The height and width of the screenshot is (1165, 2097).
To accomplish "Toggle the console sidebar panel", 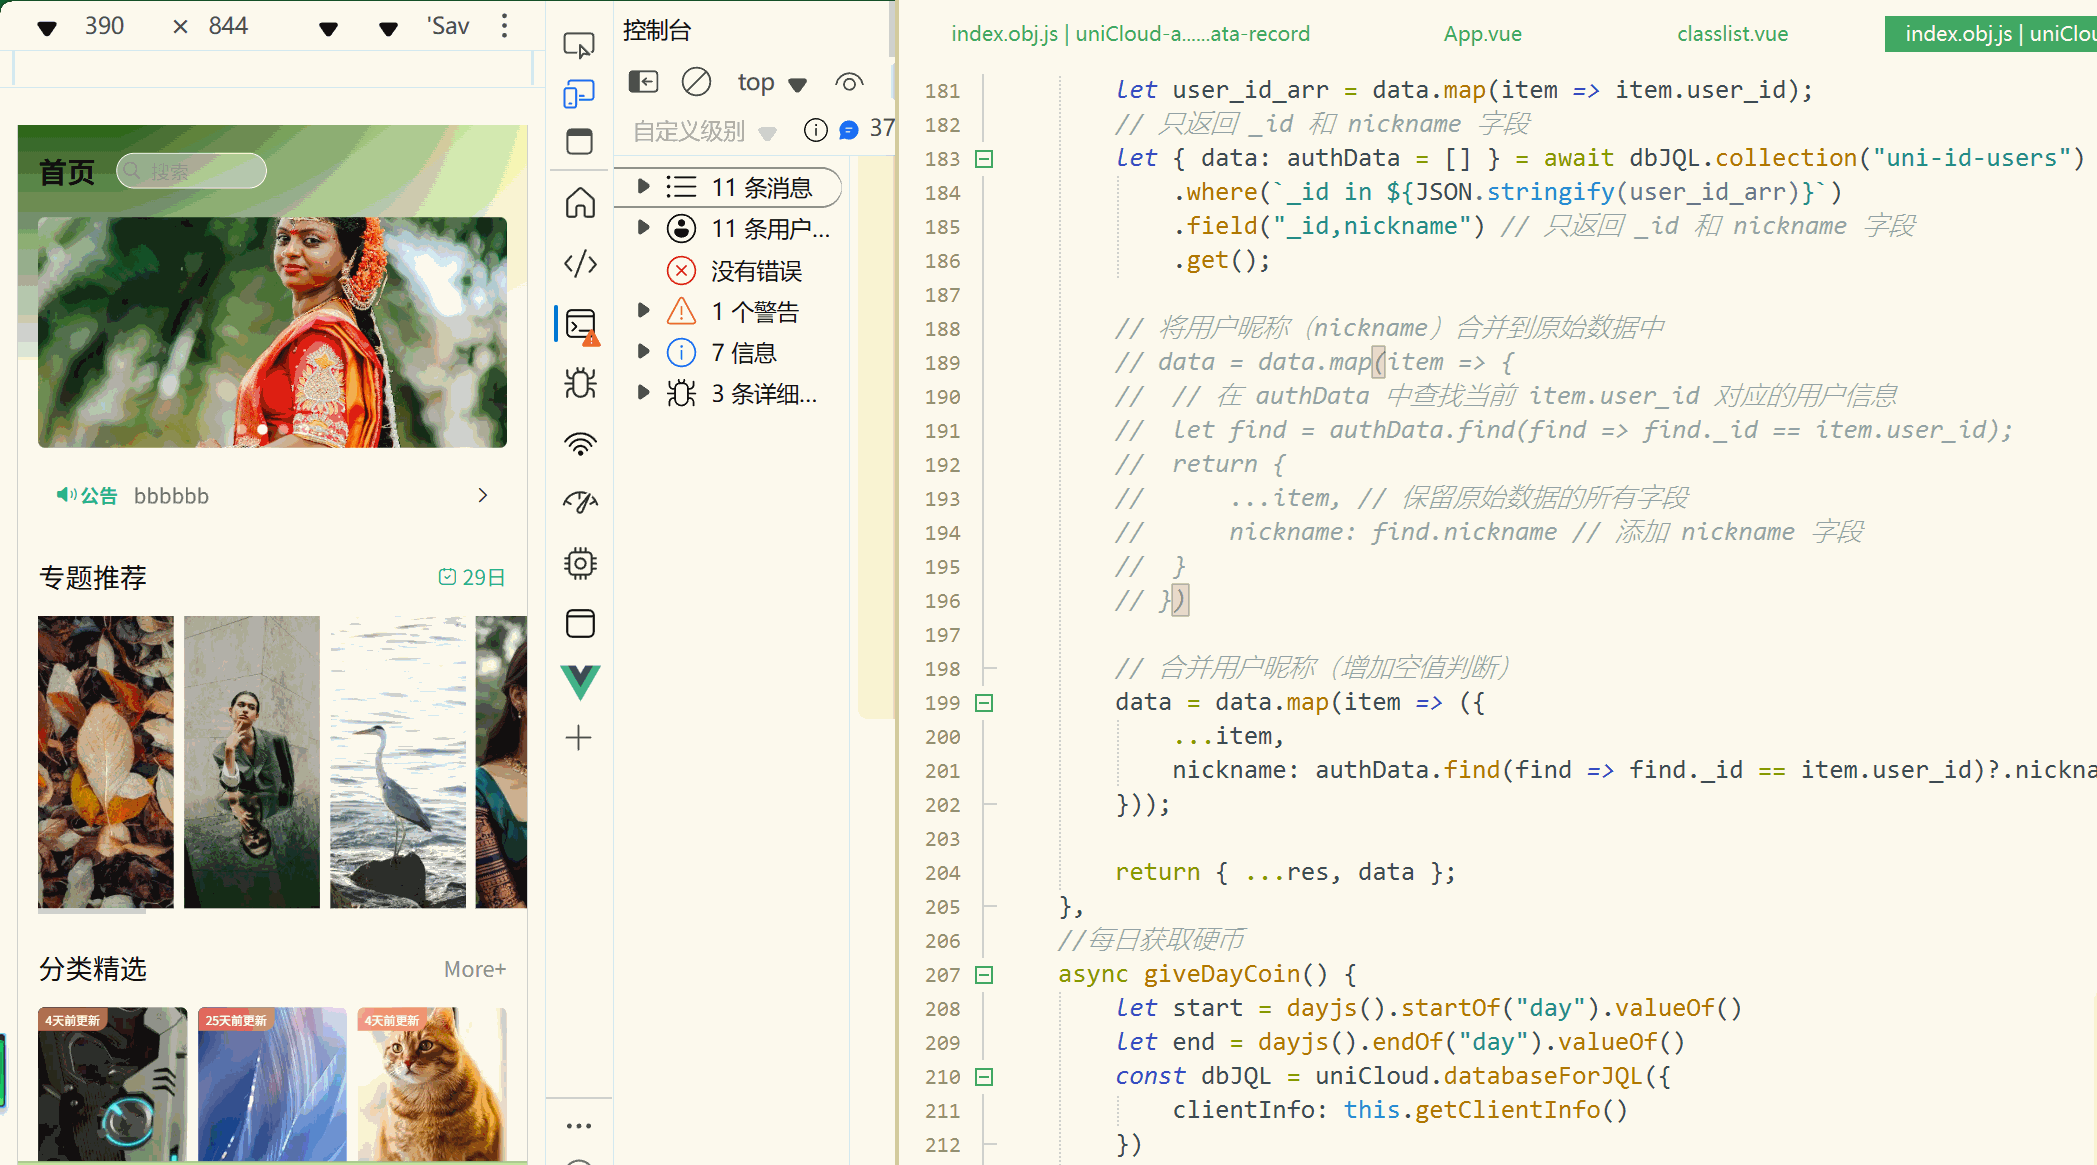I will pyautogui.click(x=643, y=82).
